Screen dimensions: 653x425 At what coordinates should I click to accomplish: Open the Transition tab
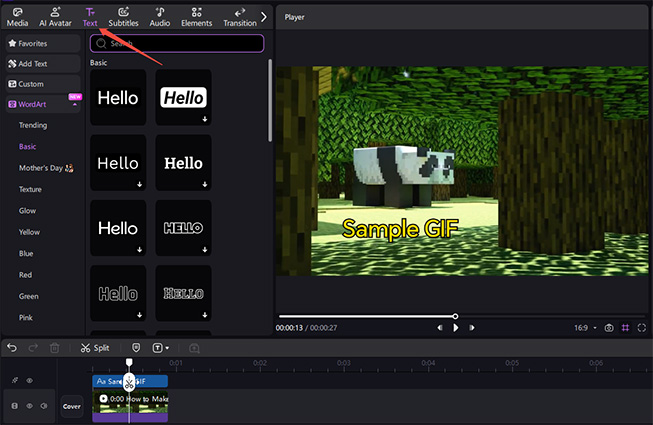tap(240, 17)
